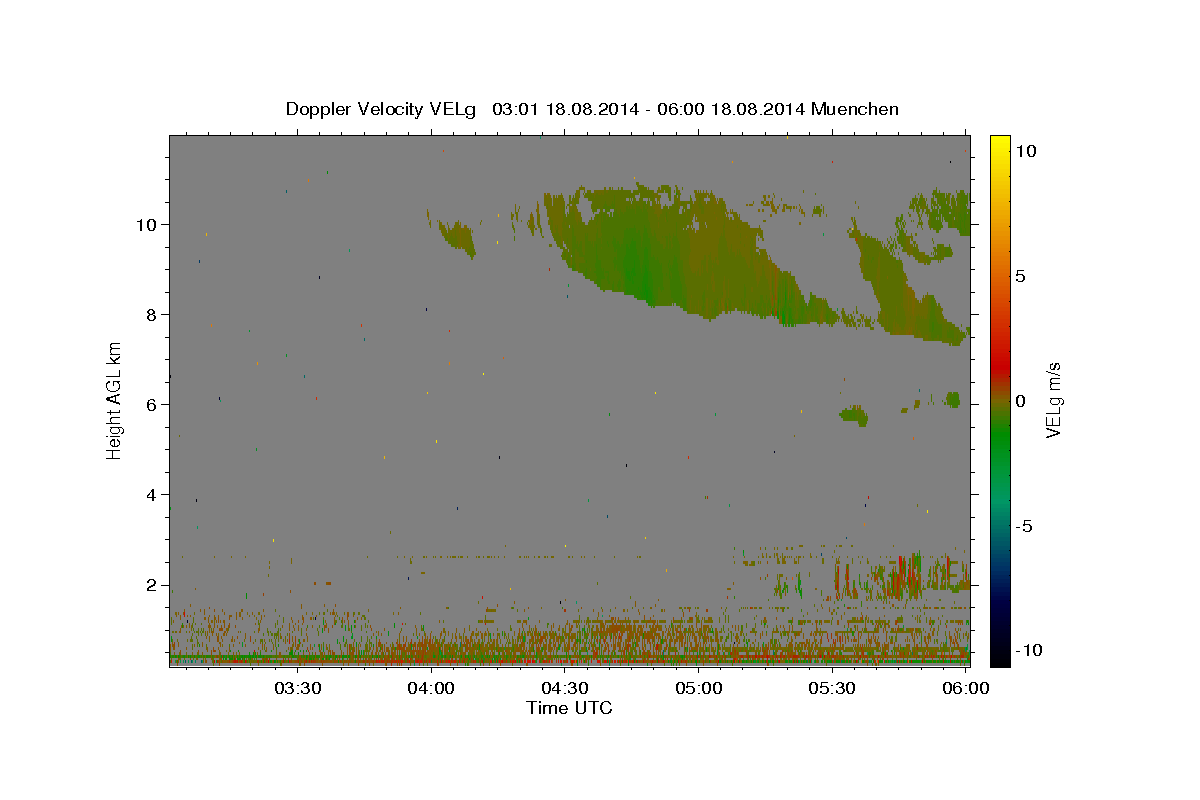
Task: Click the 'VELg m/s' colorbar label
Action: [x=1054, y=400]
